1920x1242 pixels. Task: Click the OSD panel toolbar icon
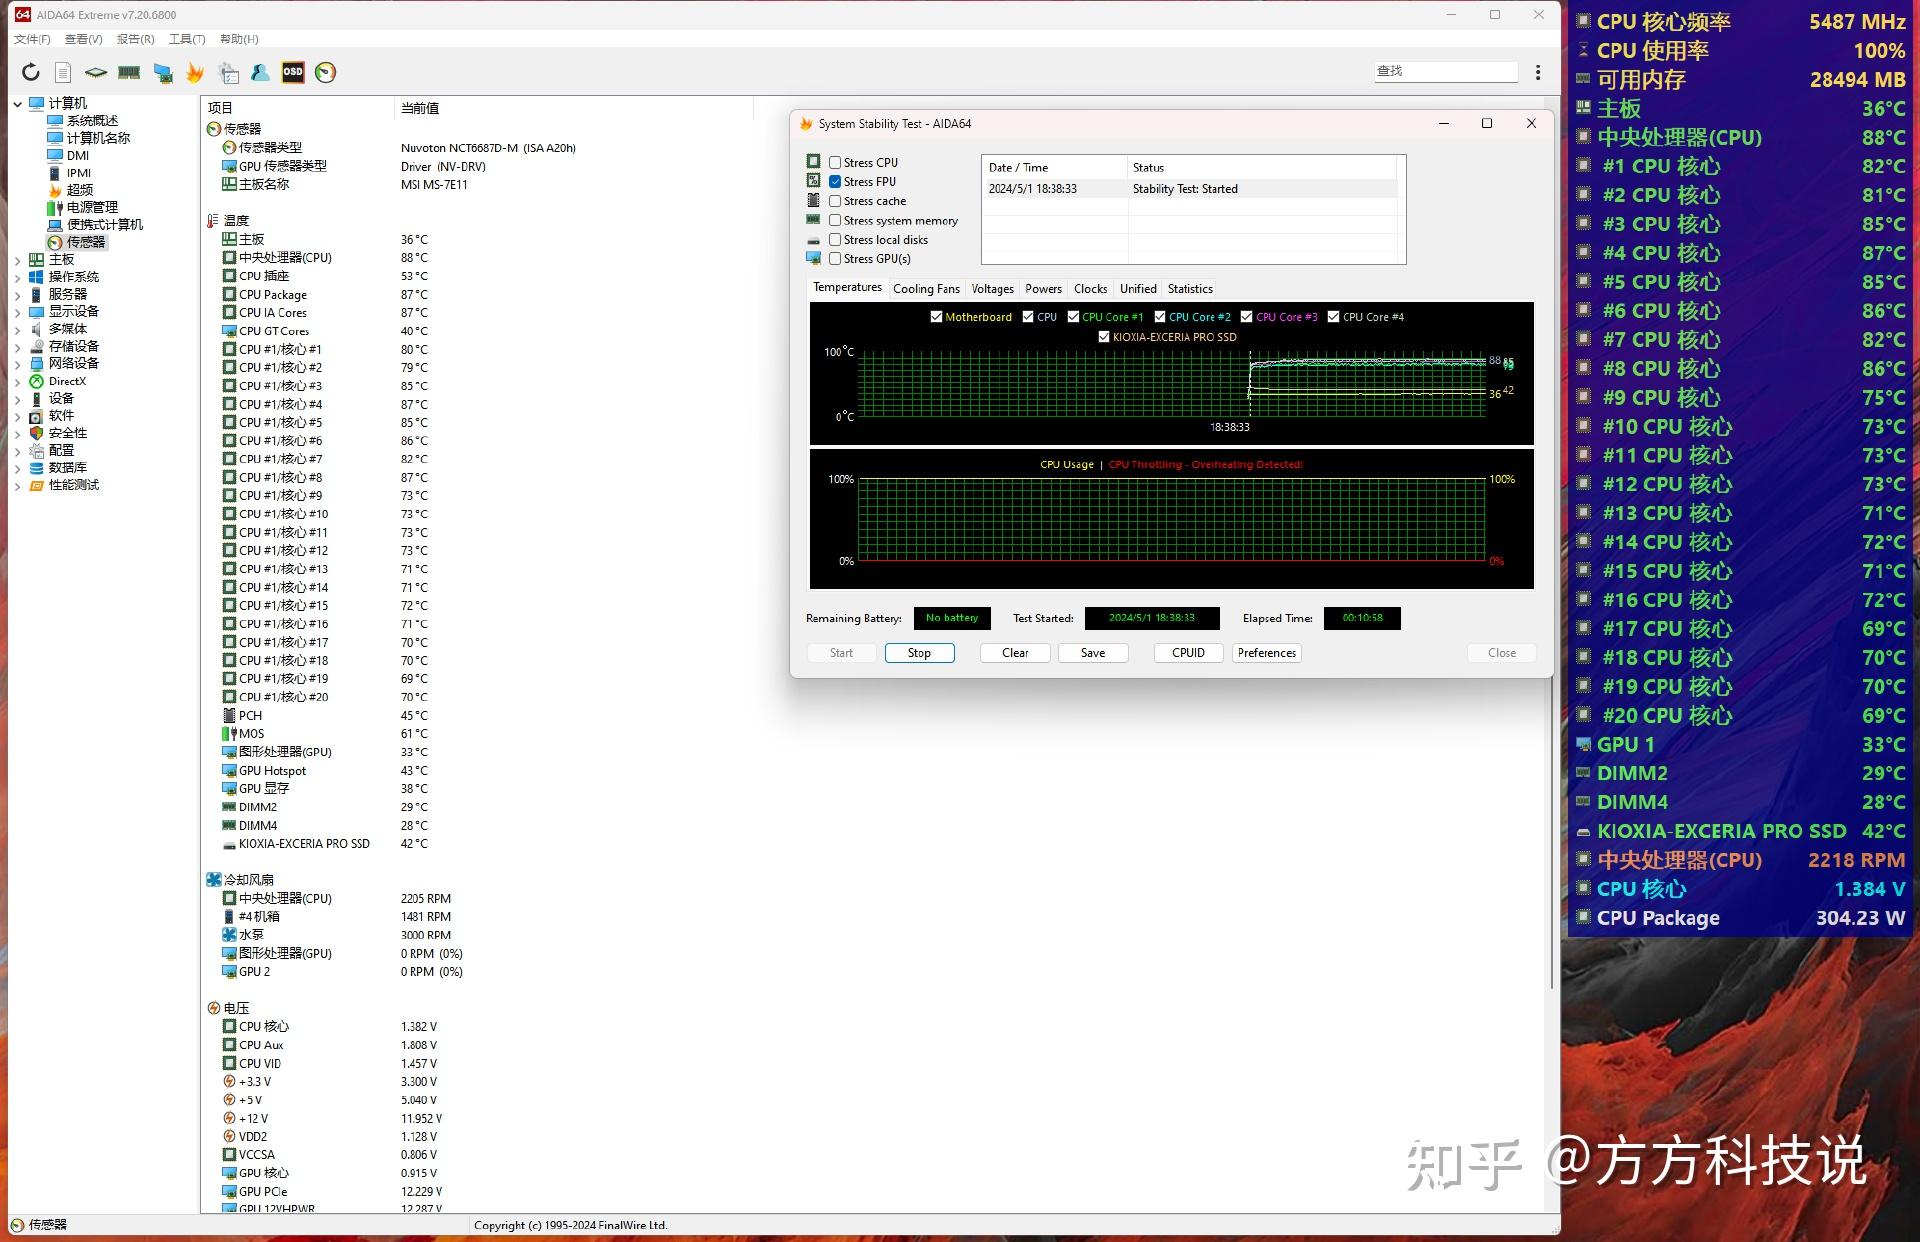tap(293, 72)
